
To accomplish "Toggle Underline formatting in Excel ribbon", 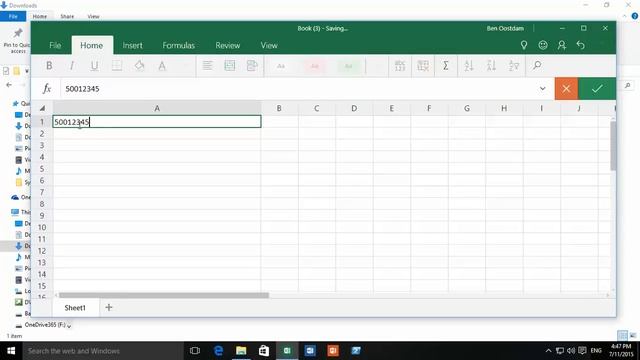I will coord(94,66).
